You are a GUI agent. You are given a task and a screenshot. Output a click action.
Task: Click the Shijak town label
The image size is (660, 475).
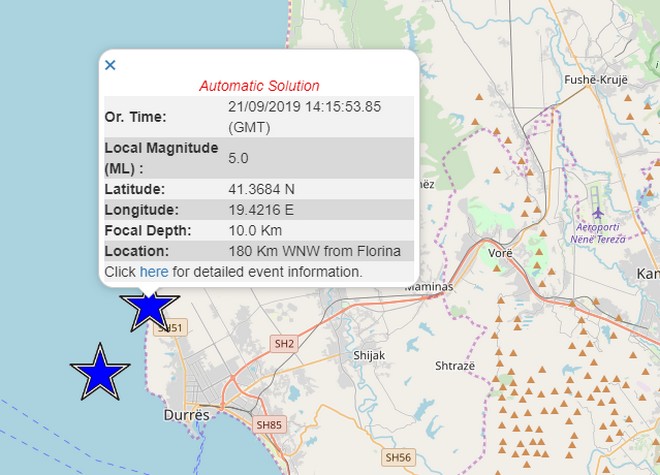click(x=369, y=355)
